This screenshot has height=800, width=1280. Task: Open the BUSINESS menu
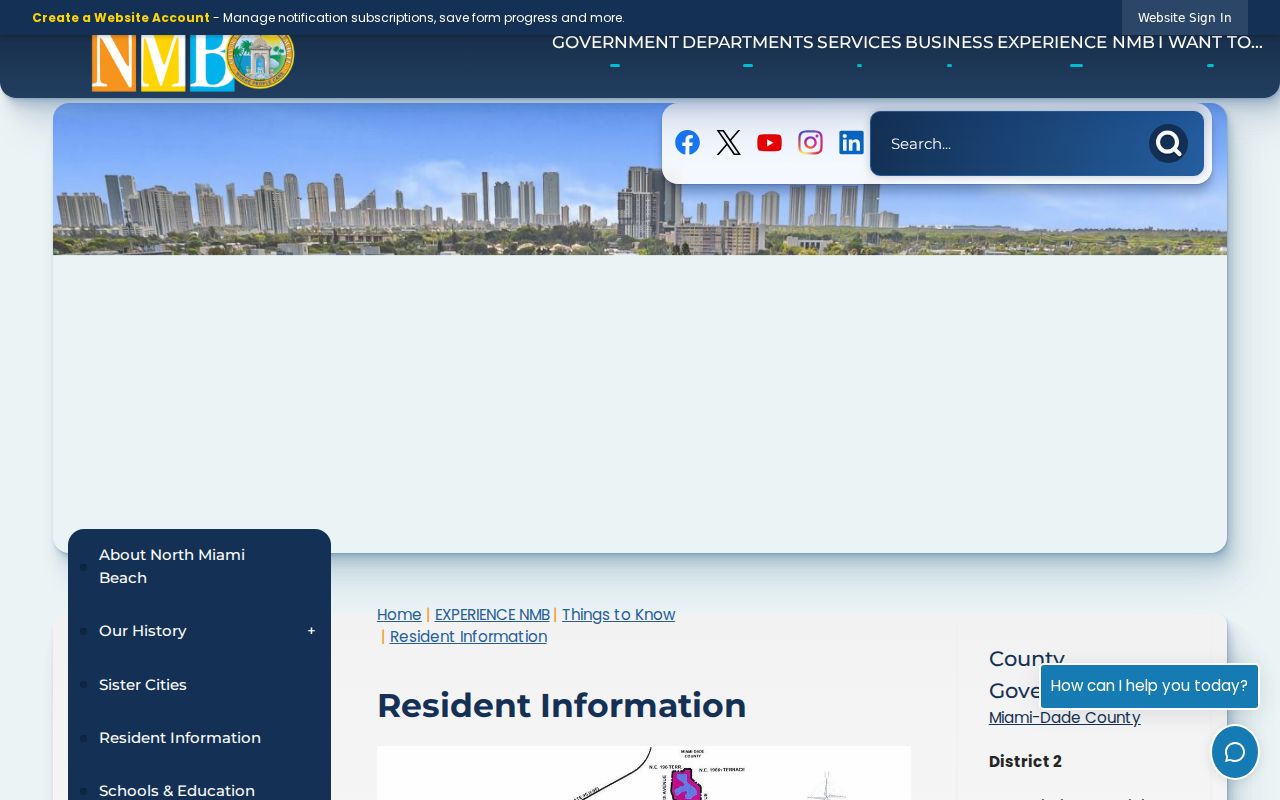(x=949, y=42)
